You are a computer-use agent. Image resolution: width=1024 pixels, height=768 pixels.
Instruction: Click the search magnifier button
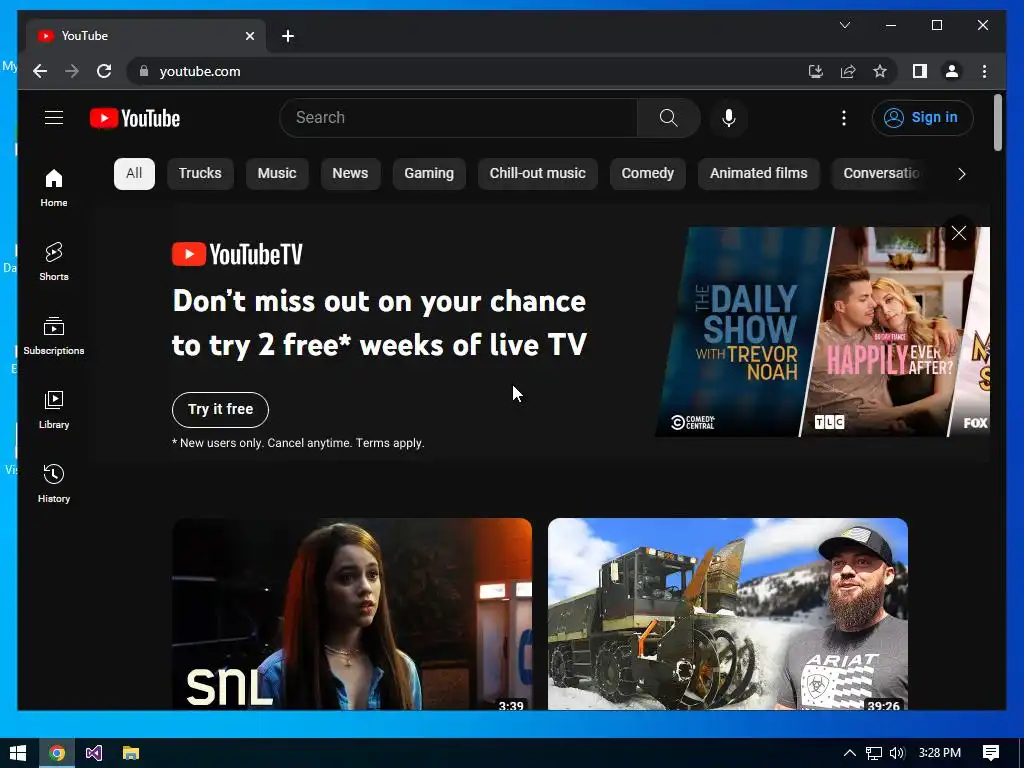pyautogui.click(x=668, y=118)
